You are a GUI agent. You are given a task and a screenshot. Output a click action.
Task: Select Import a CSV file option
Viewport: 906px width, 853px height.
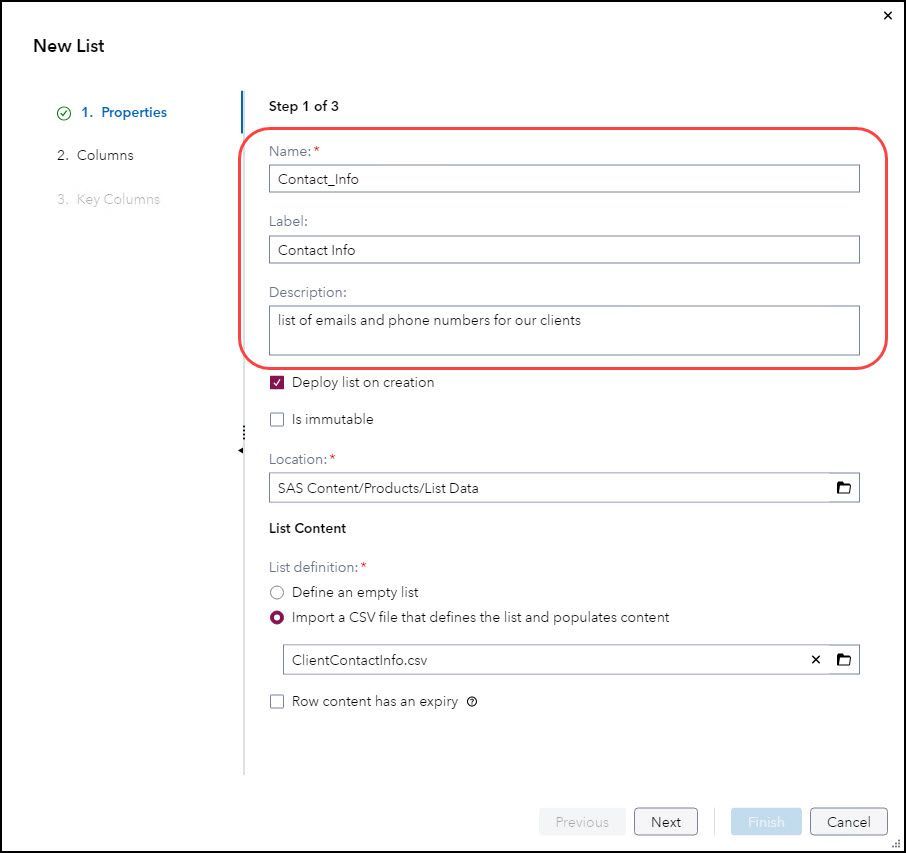coord(277,618)
